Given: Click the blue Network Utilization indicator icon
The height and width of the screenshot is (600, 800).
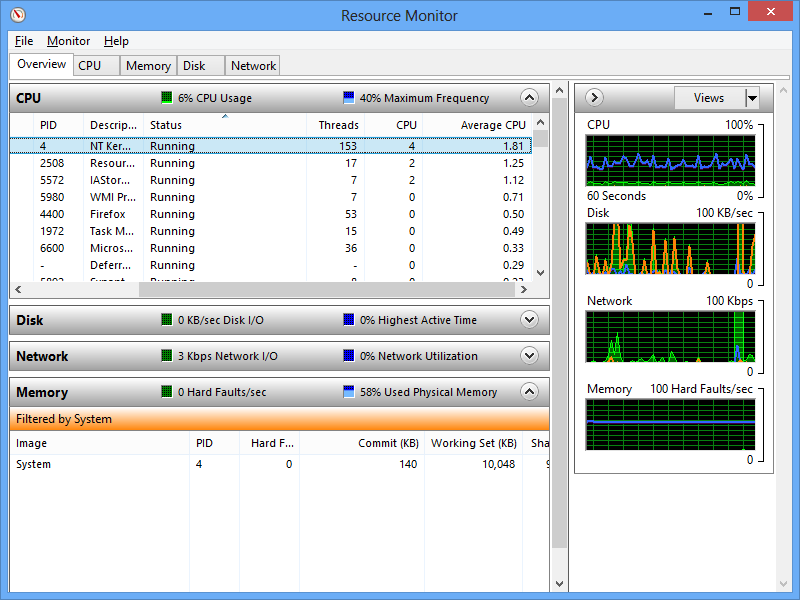Looking at the screenshot, I should [348, 356].
